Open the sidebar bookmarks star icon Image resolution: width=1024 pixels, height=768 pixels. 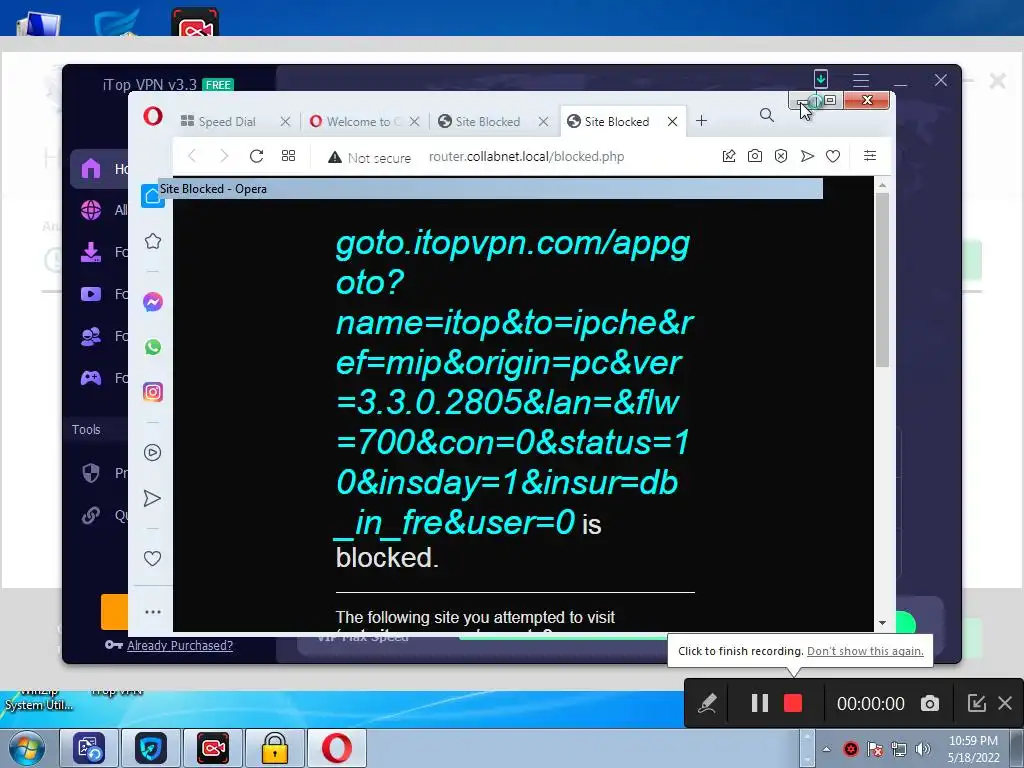[x=153, y=241]
